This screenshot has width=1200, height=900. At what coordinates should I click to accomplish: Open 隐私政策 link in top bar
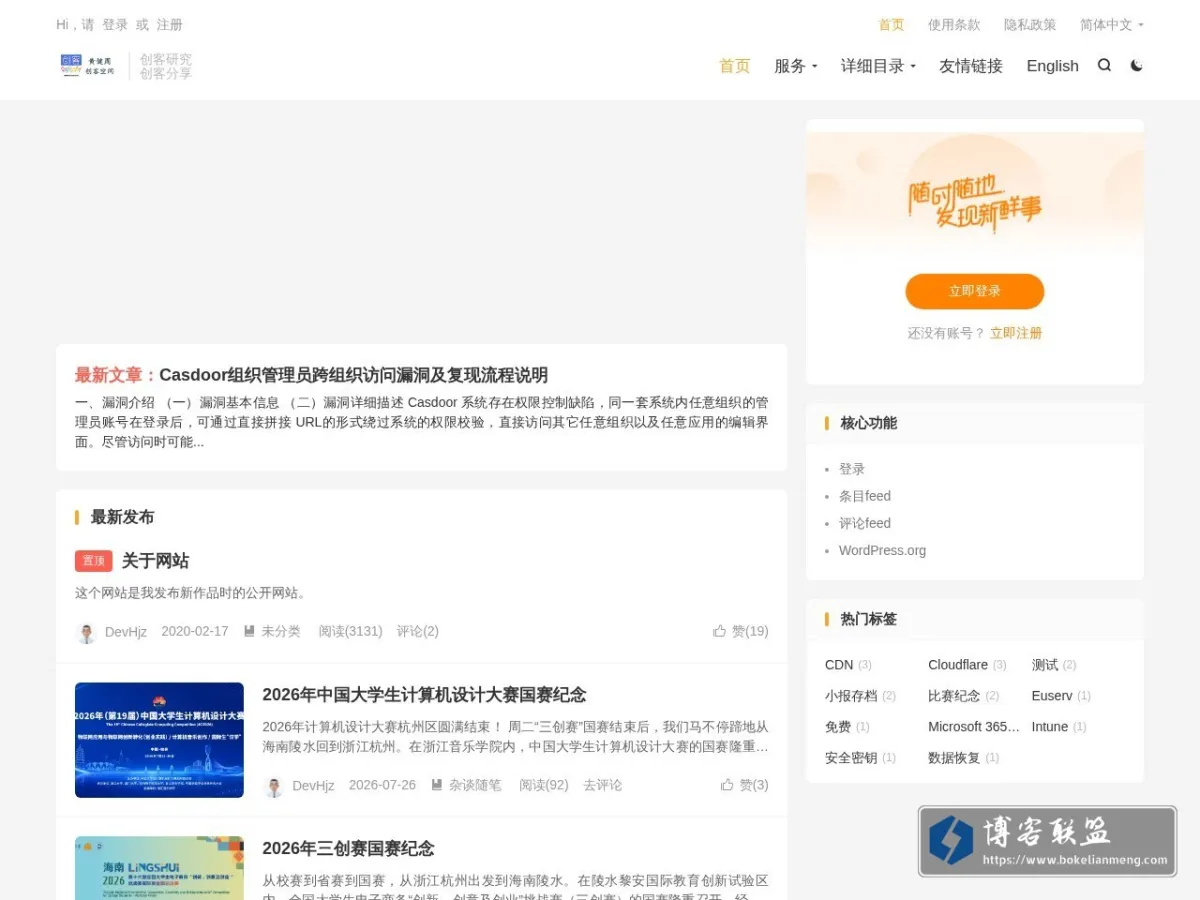click(x=1030, y=25)
